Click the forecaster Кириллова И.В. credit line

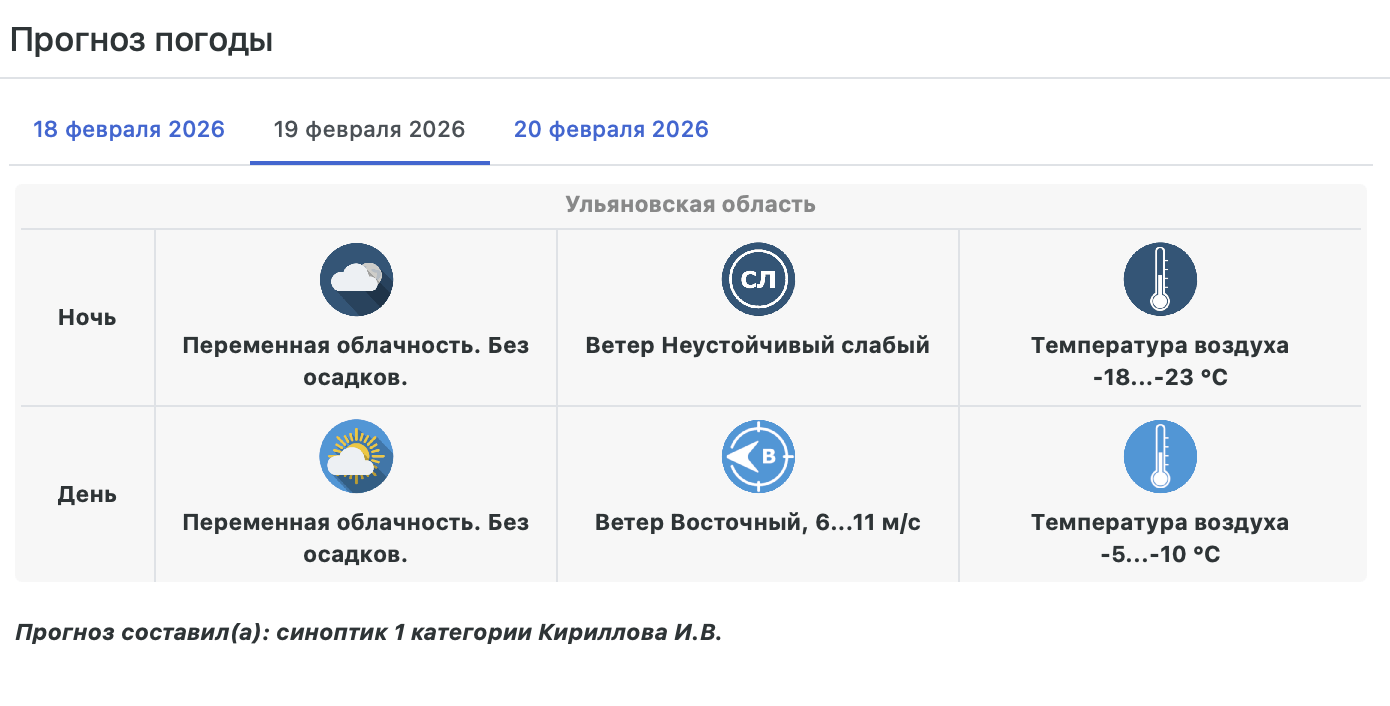(368, 633)
